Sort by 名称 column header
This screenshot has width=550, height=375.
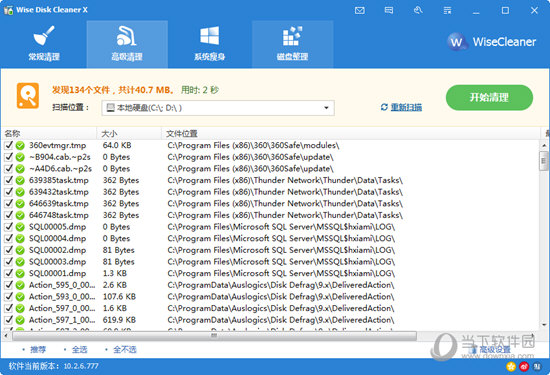(x=49, y=133)
